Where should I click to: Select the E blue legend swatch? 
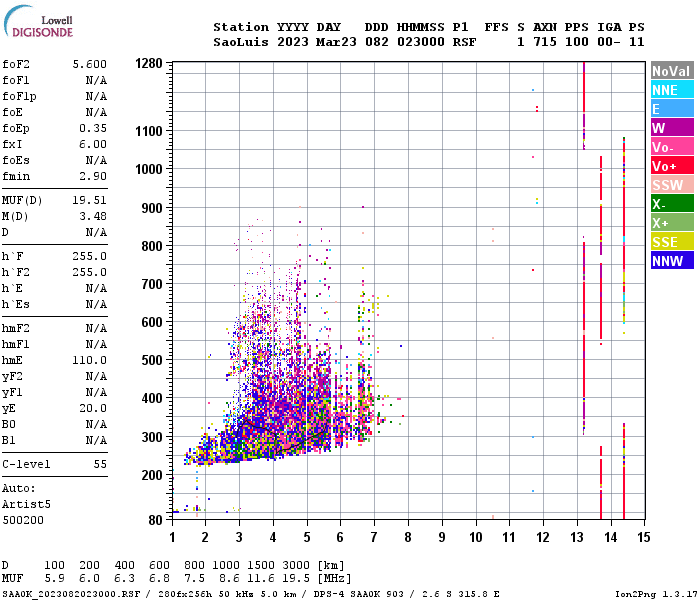(672, 109)
